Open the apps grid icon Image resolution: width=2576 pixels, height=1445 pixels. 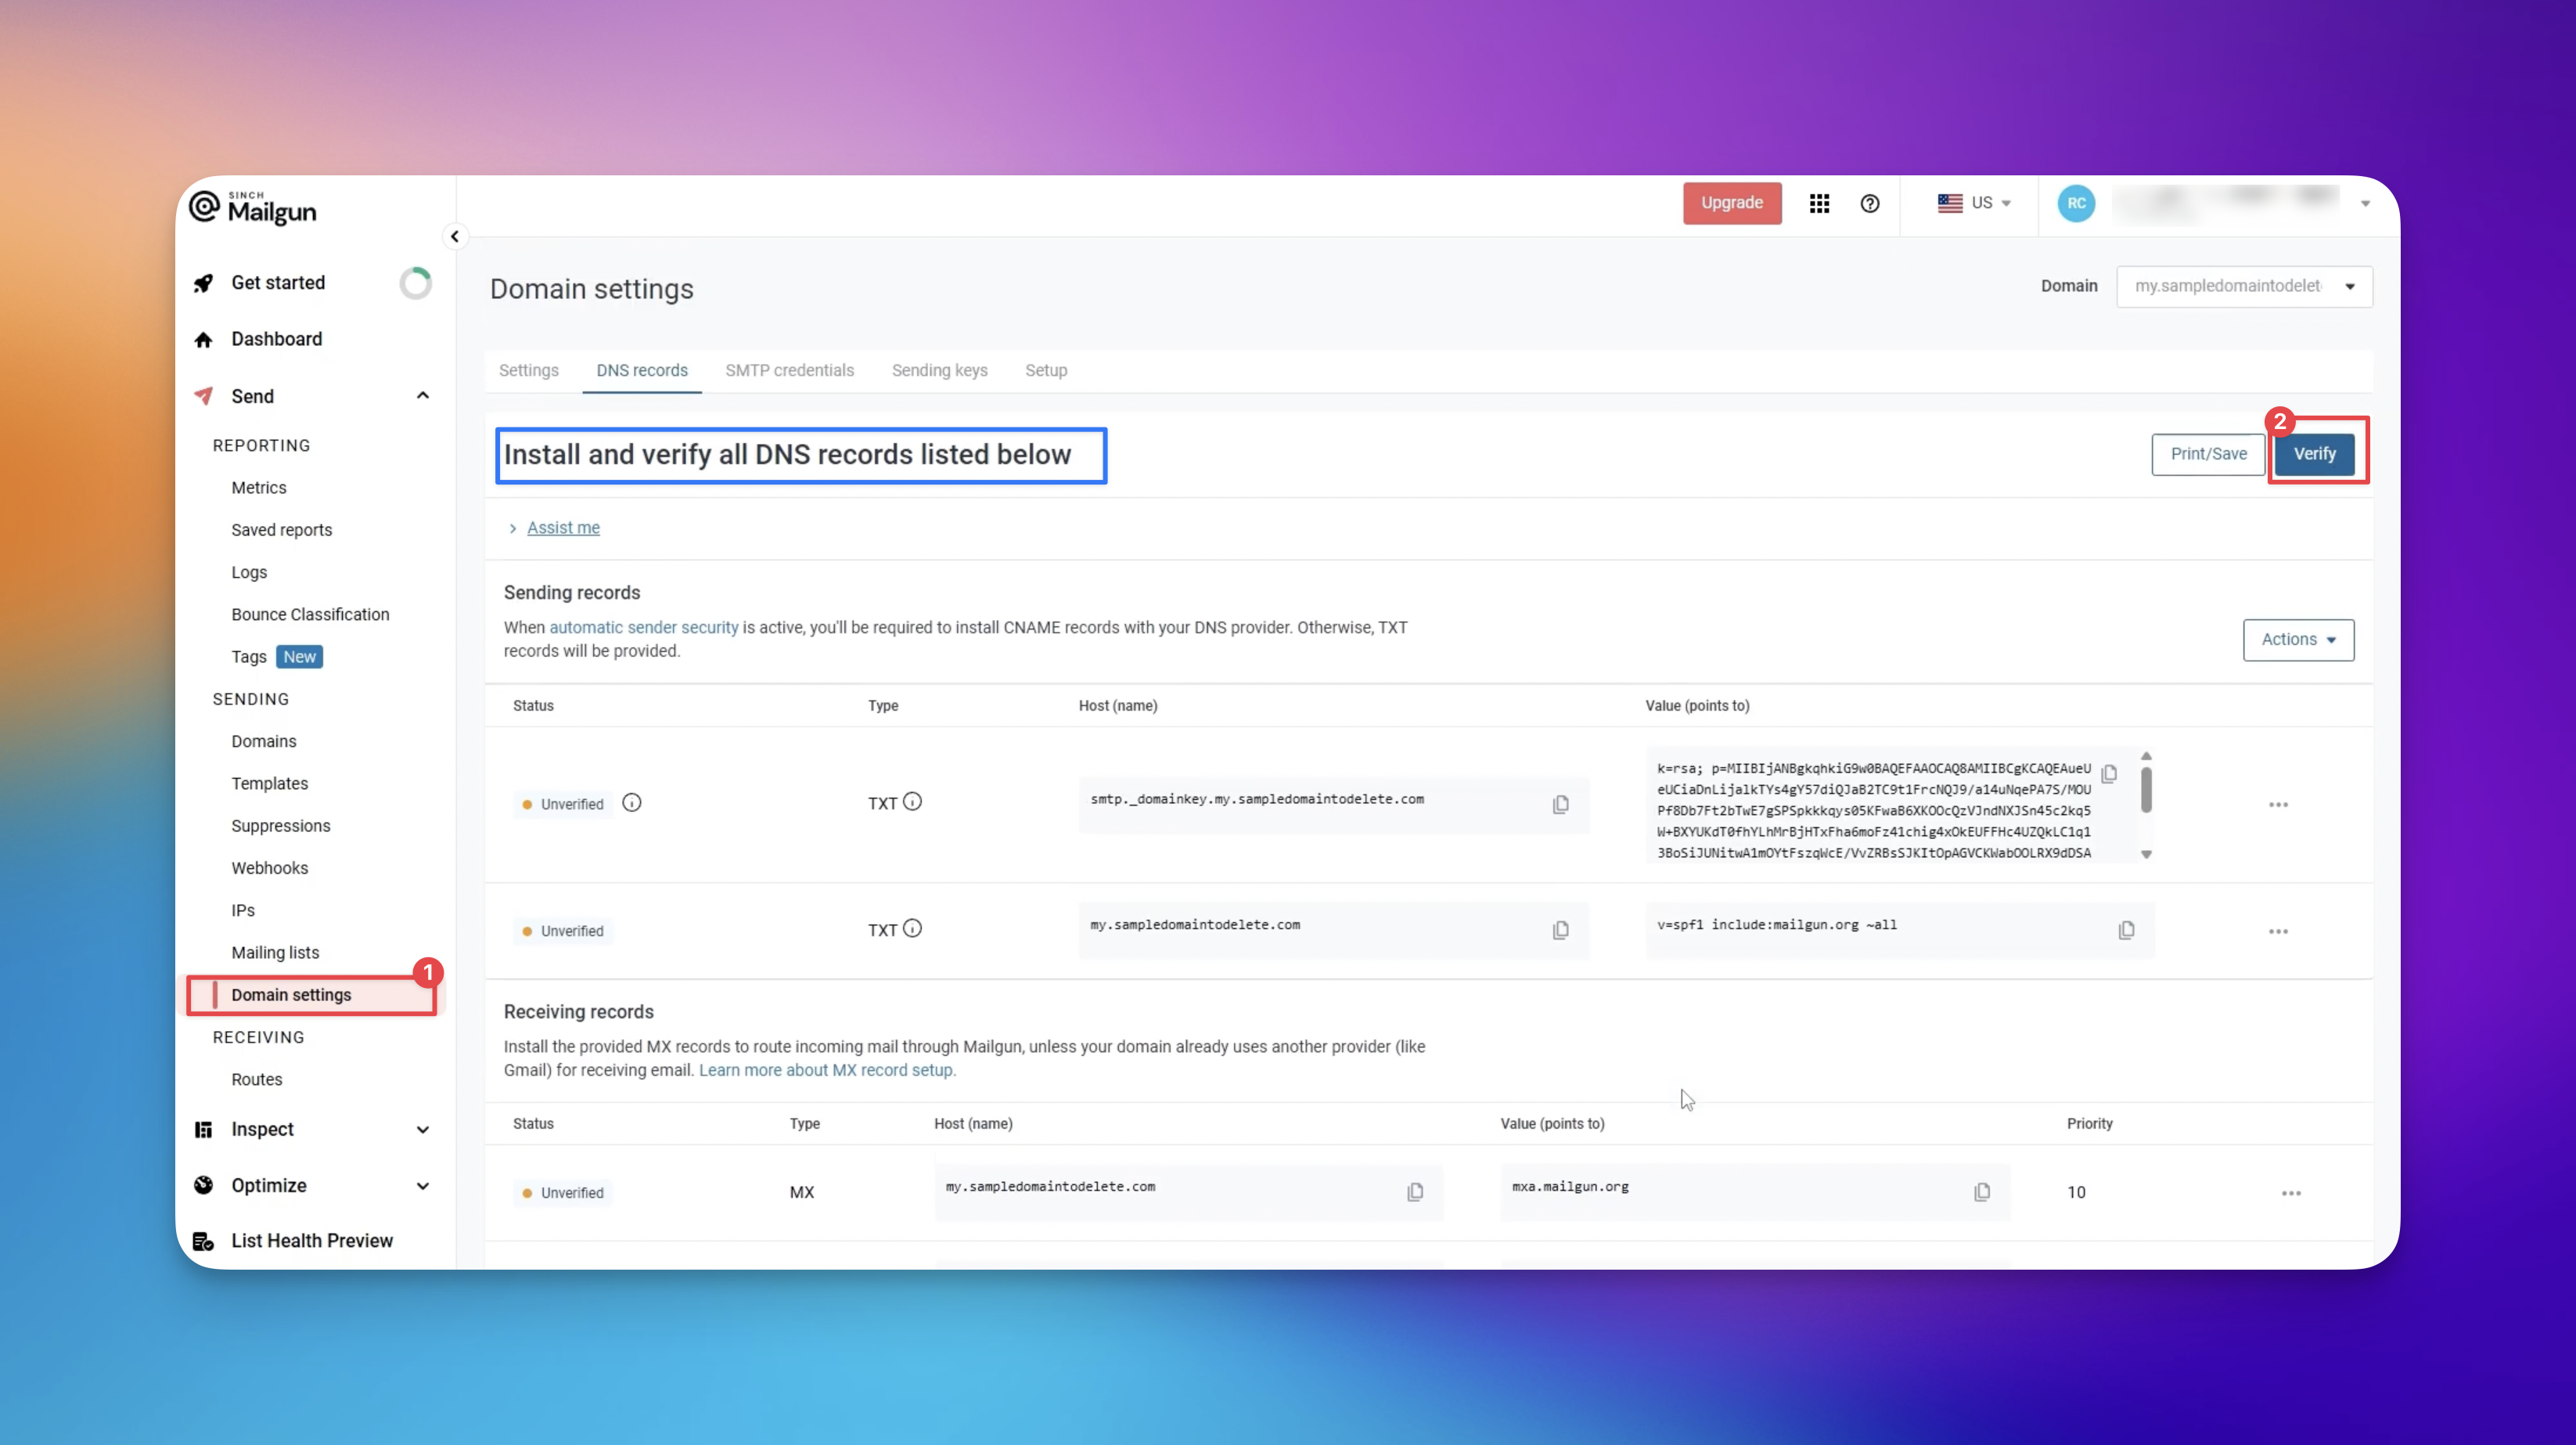point(1819,203)
